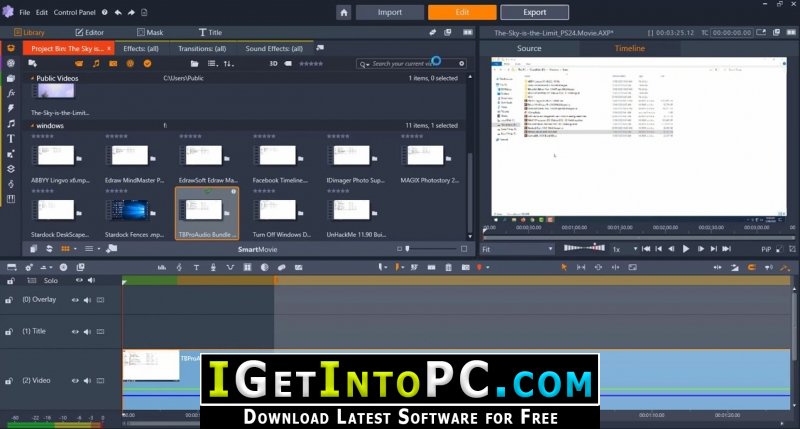The image size is (800, 429).
Task: Open the Effects: (all) library tab
Action: click(141, 48)
